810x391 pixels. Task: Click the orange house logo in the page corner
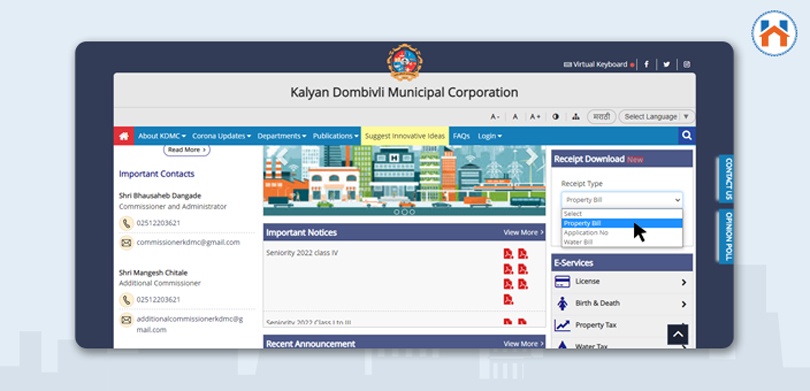coord(774,33)
